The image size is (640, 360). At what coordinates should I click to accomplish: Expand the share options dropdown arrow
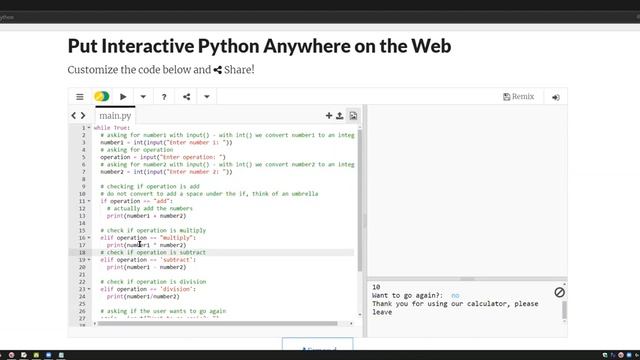pyautogui.click(x=207, y=97)
